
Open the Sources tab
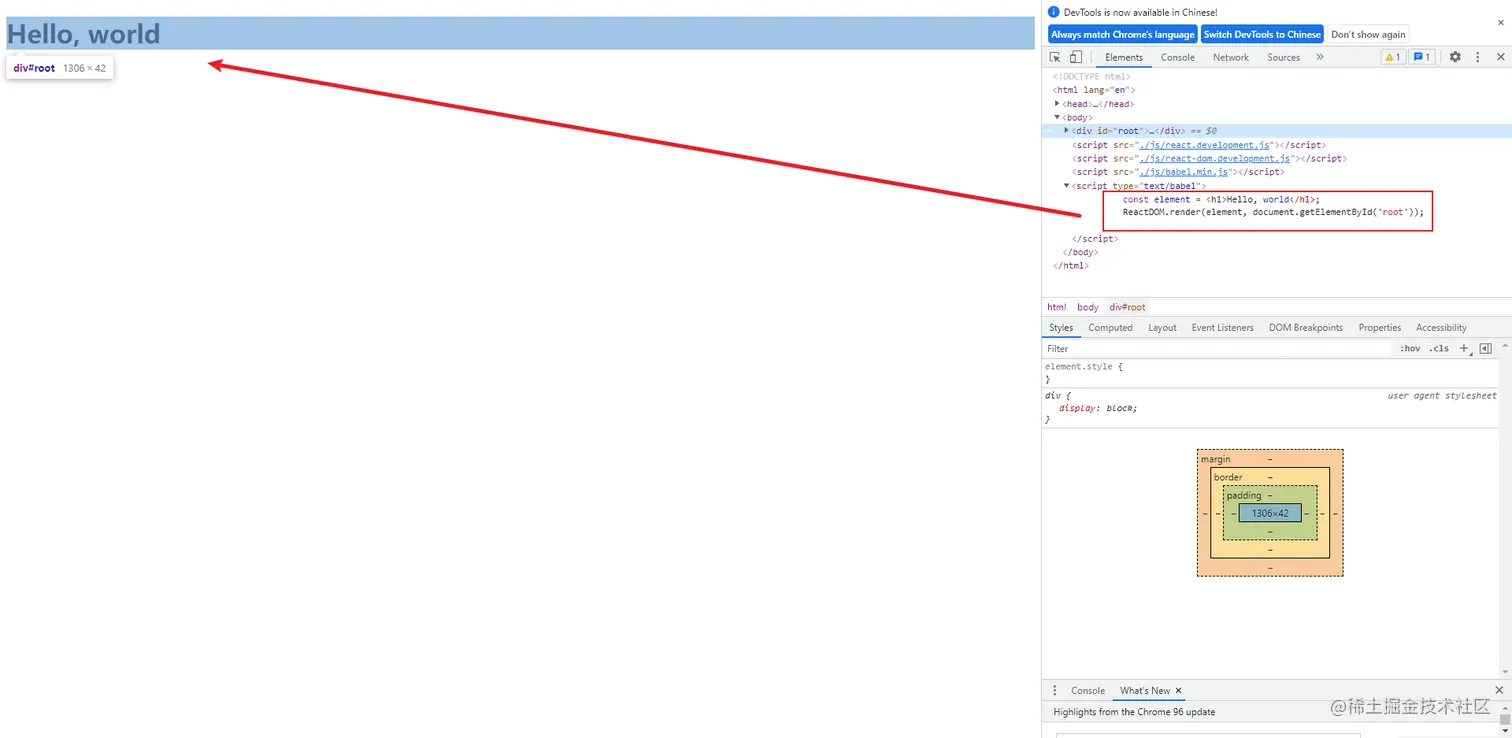[x=1283, y=57]
